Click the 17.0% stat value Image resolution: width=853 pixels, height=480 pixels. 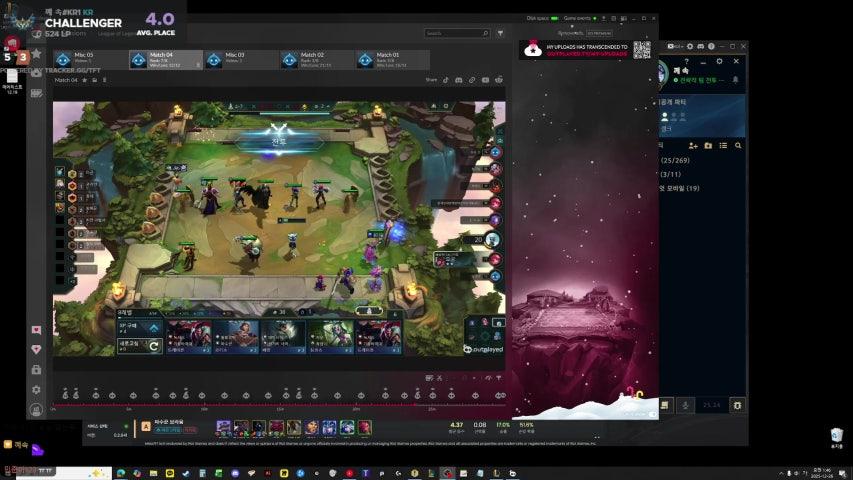point(503,425)
